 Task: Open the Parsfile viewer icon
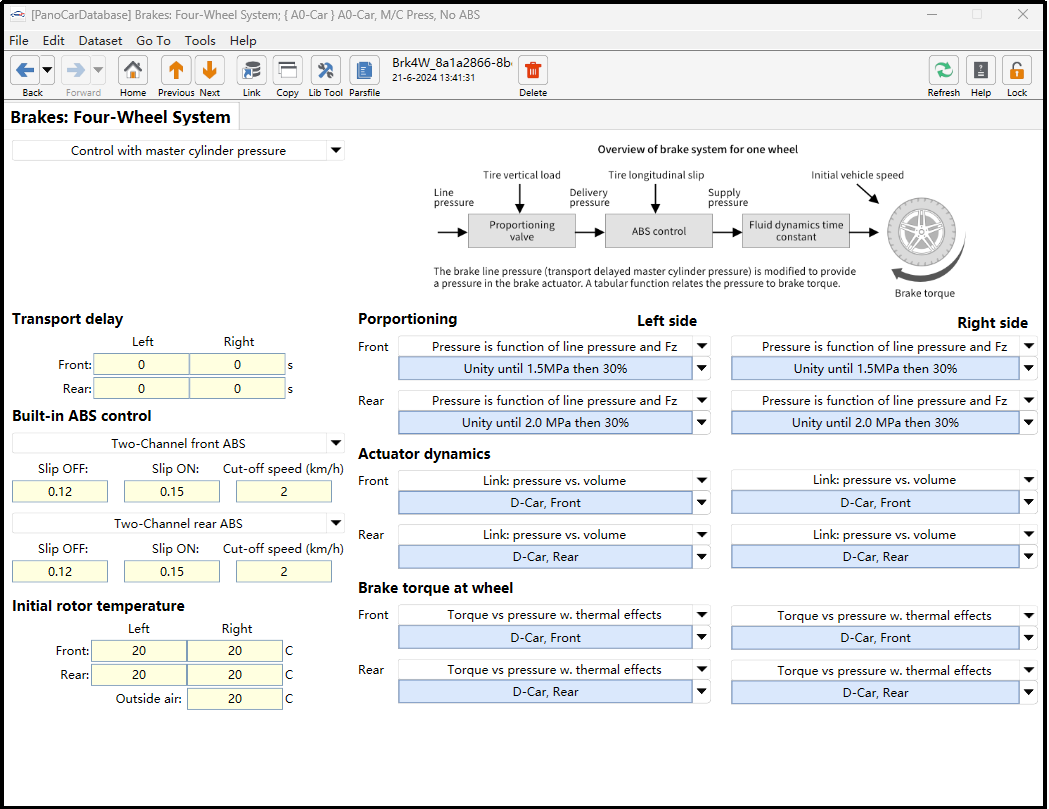[364, 70]
